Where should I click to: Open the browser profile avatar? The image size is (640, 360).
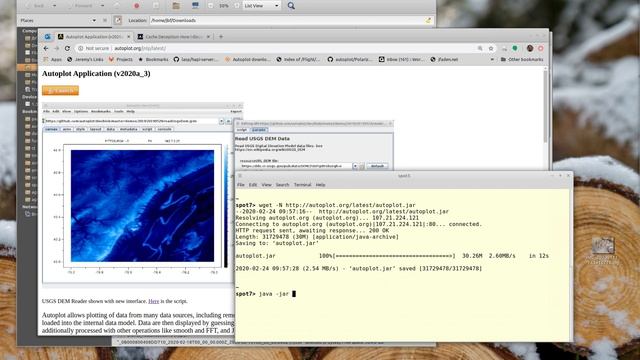[x=530, y=48]
